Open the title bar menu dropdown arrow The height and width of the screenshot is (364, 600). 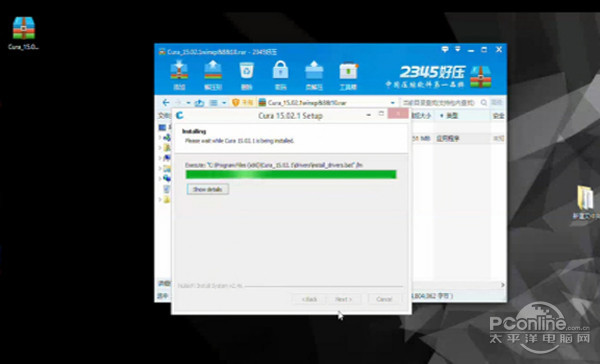point(458,49)
